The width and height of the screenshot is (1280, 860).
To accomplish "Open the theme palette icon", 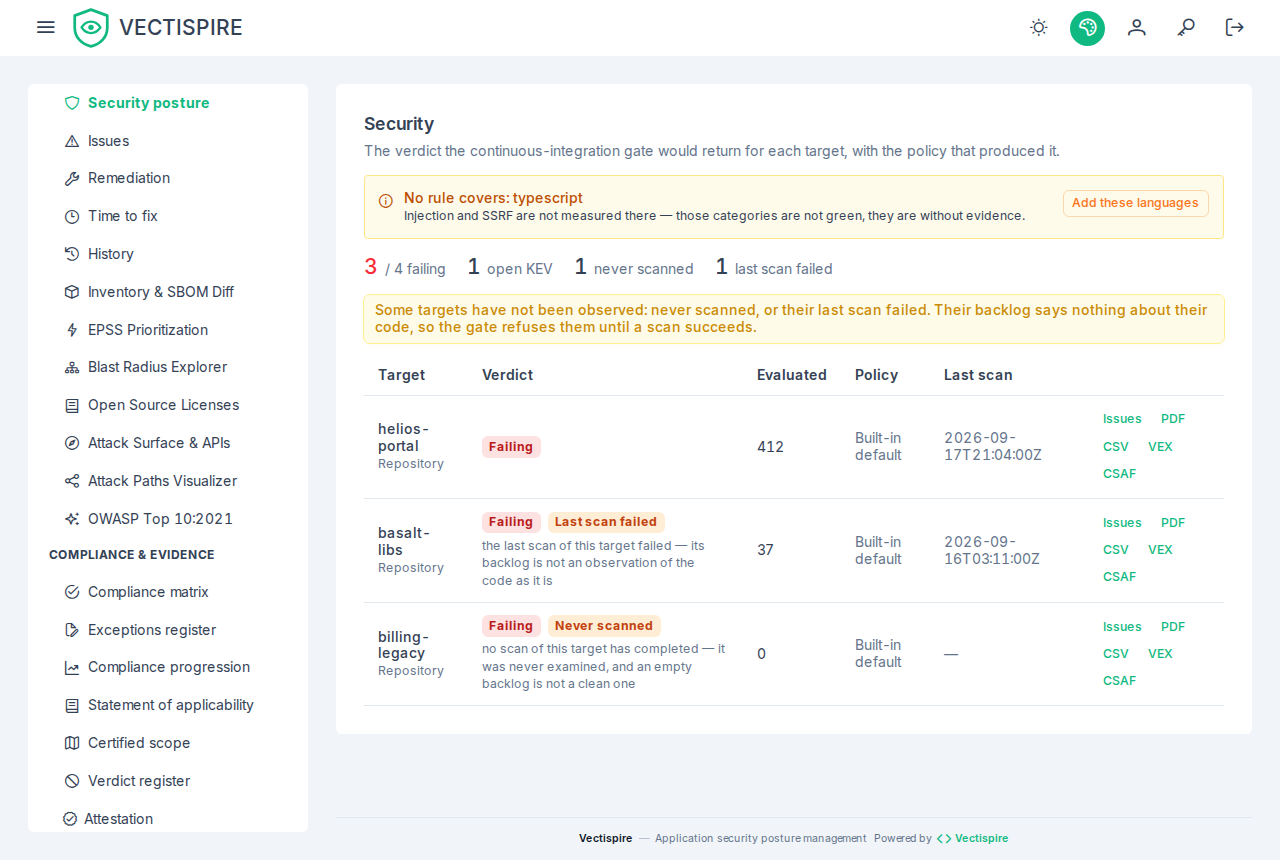I will point(1087,28).
